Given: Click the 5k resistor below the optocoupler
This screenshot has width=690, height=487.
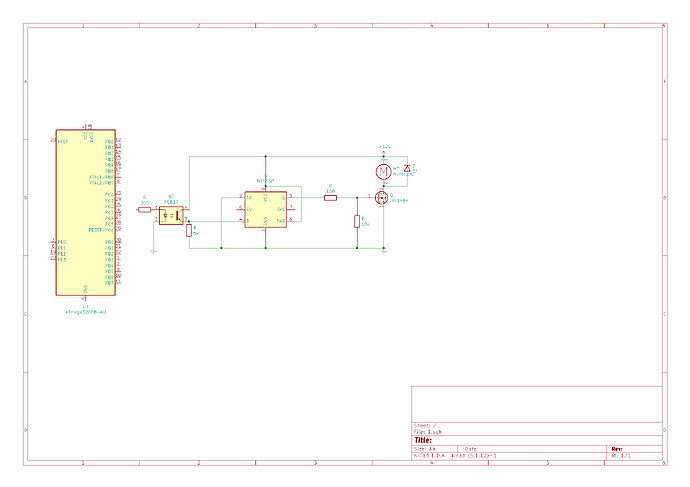Looking at the screenshot, I should (x=189, y=230).
